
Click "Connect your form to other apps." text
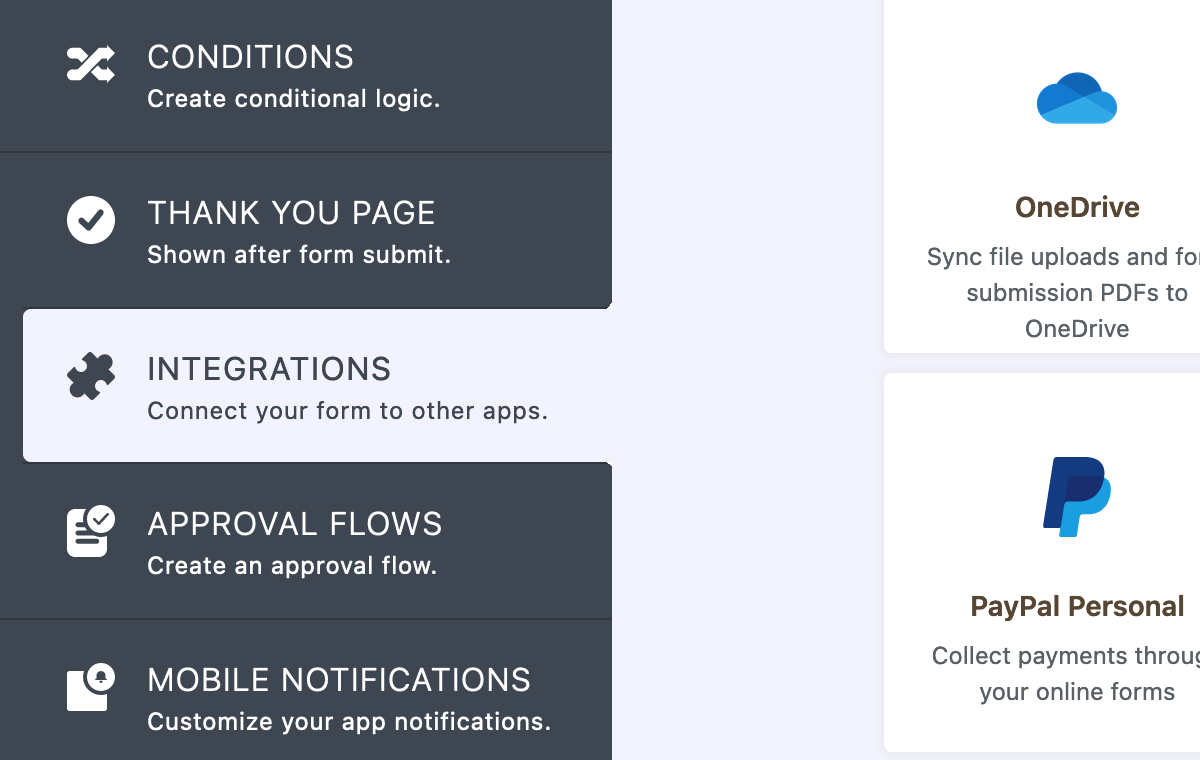click(x=347, y=411)
